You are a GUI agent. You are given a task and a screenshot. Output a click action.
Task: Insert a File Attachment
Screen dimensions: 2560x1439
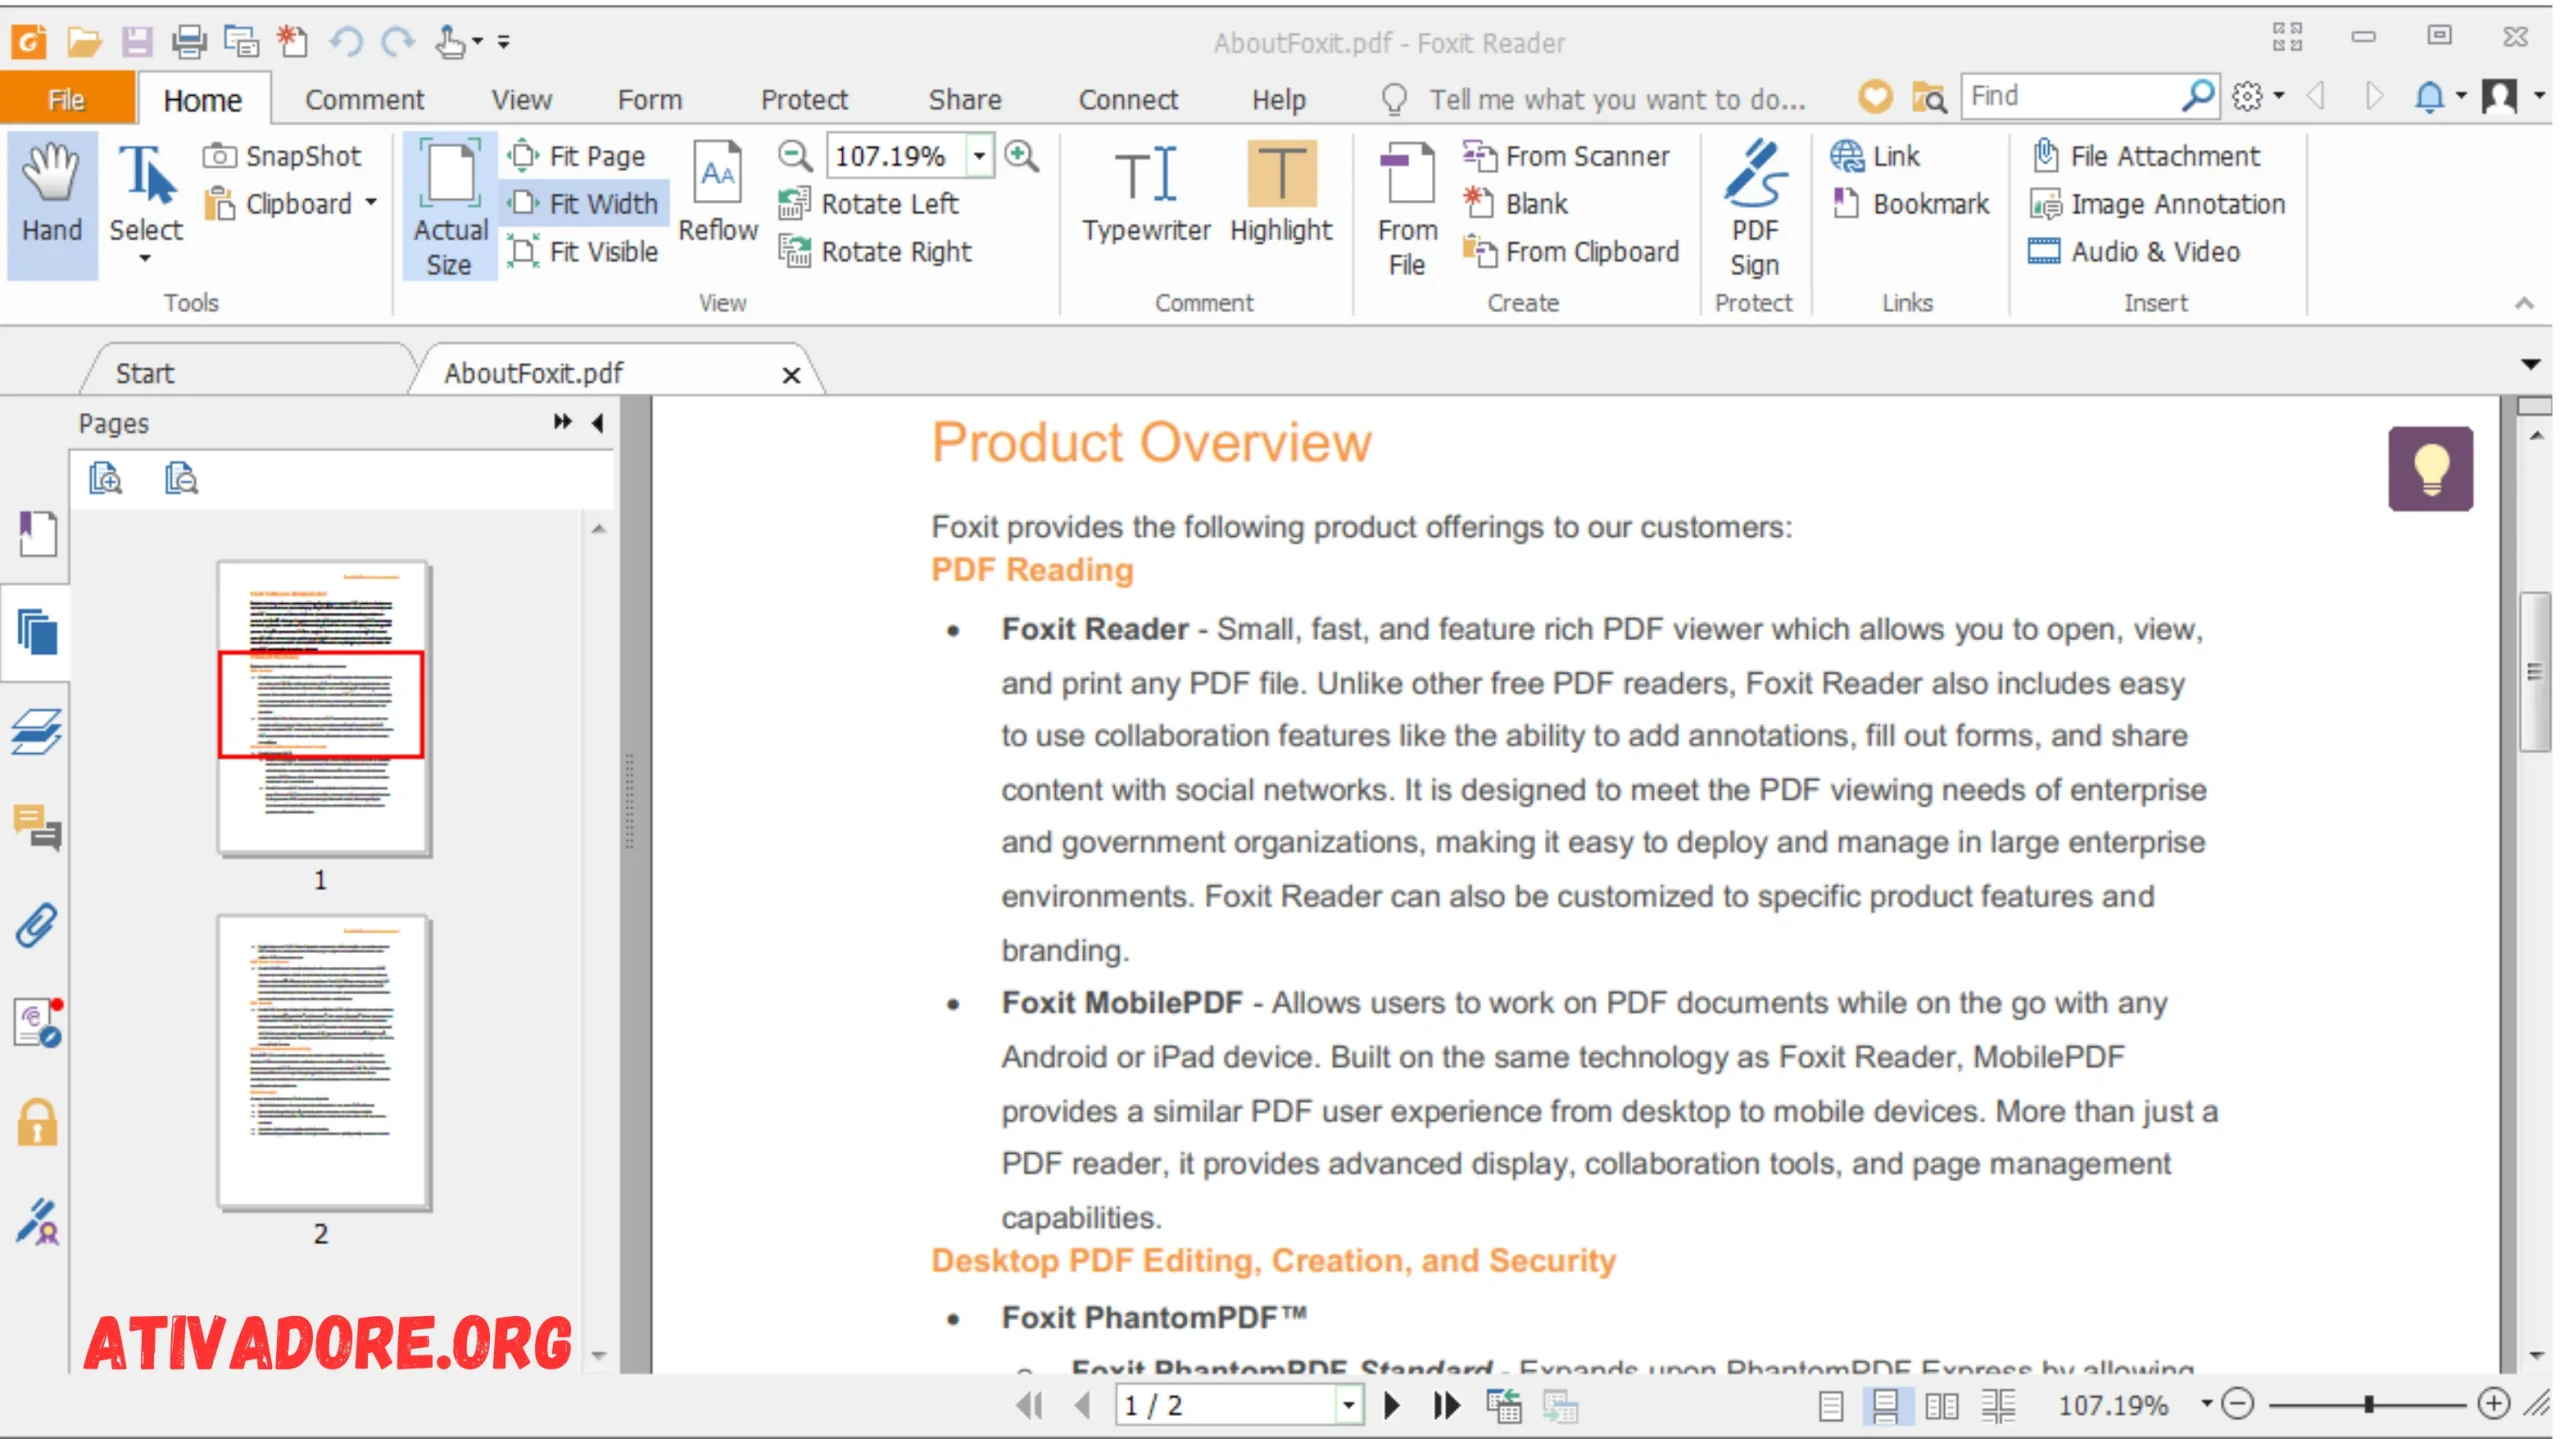pos(2146,156)
